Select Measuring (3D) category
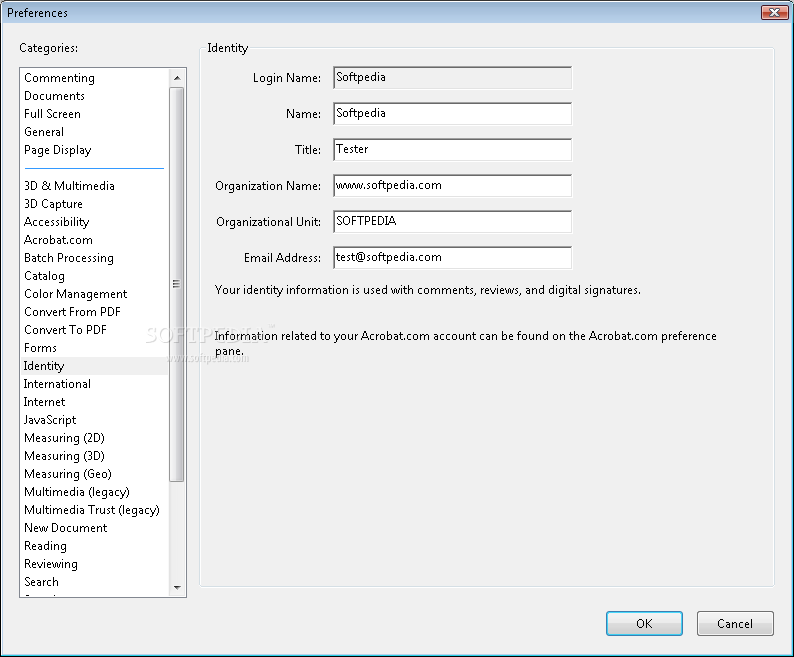Viewport: 794px width, 657px height. pyautogui.click(x=64, y=455)
